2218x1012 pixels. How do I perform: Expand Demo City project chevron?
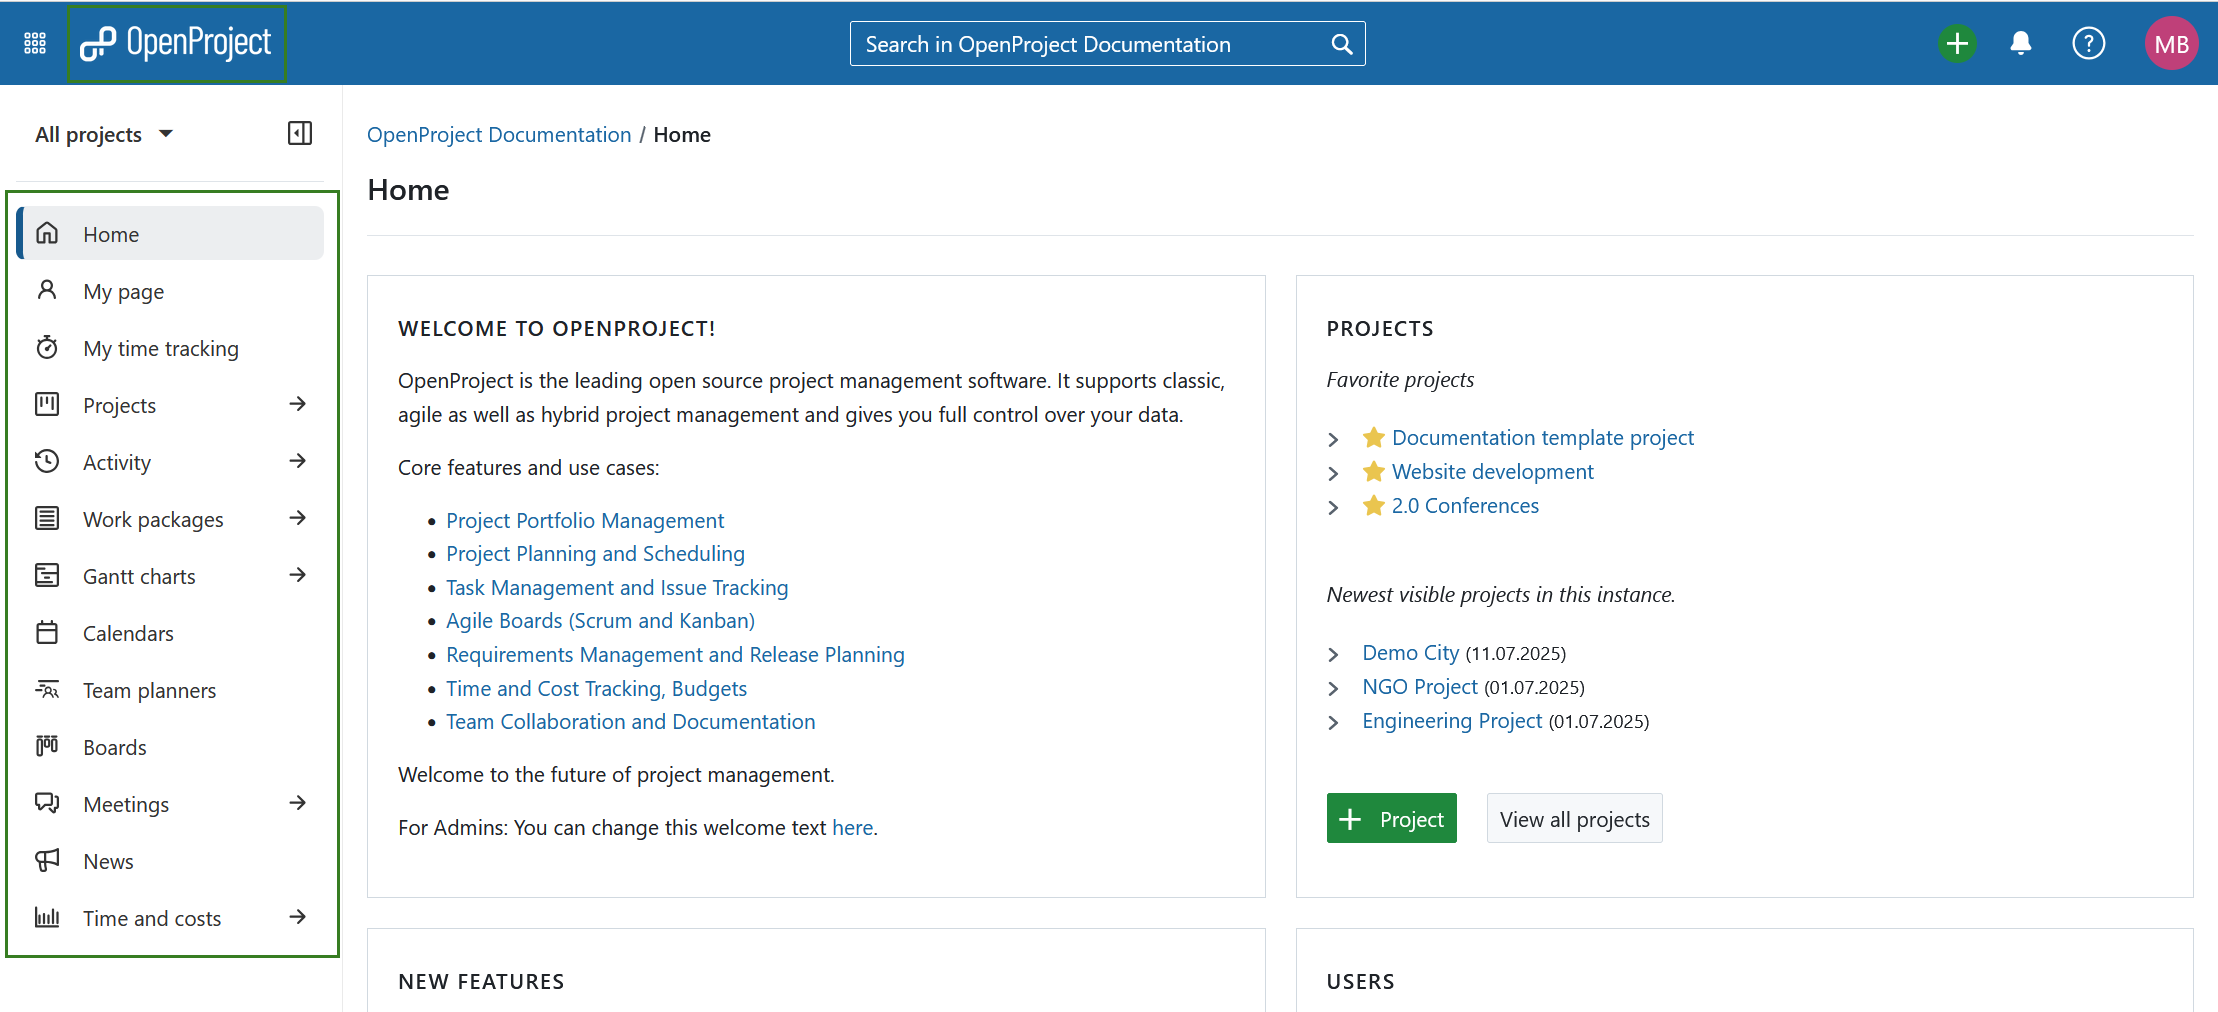tap(1333, 654)
